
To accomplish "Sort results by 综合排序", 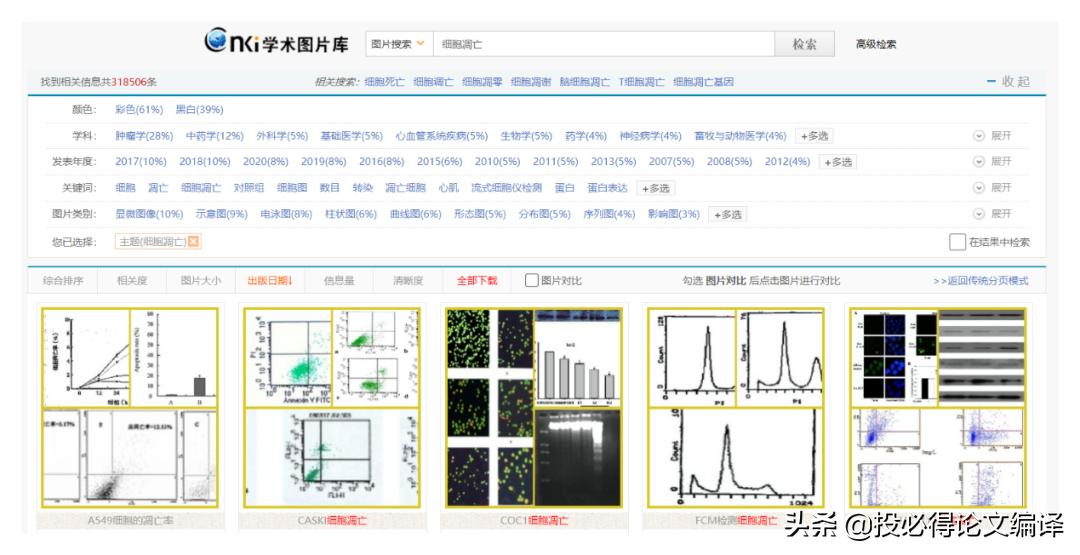I will tap(63, 280).
